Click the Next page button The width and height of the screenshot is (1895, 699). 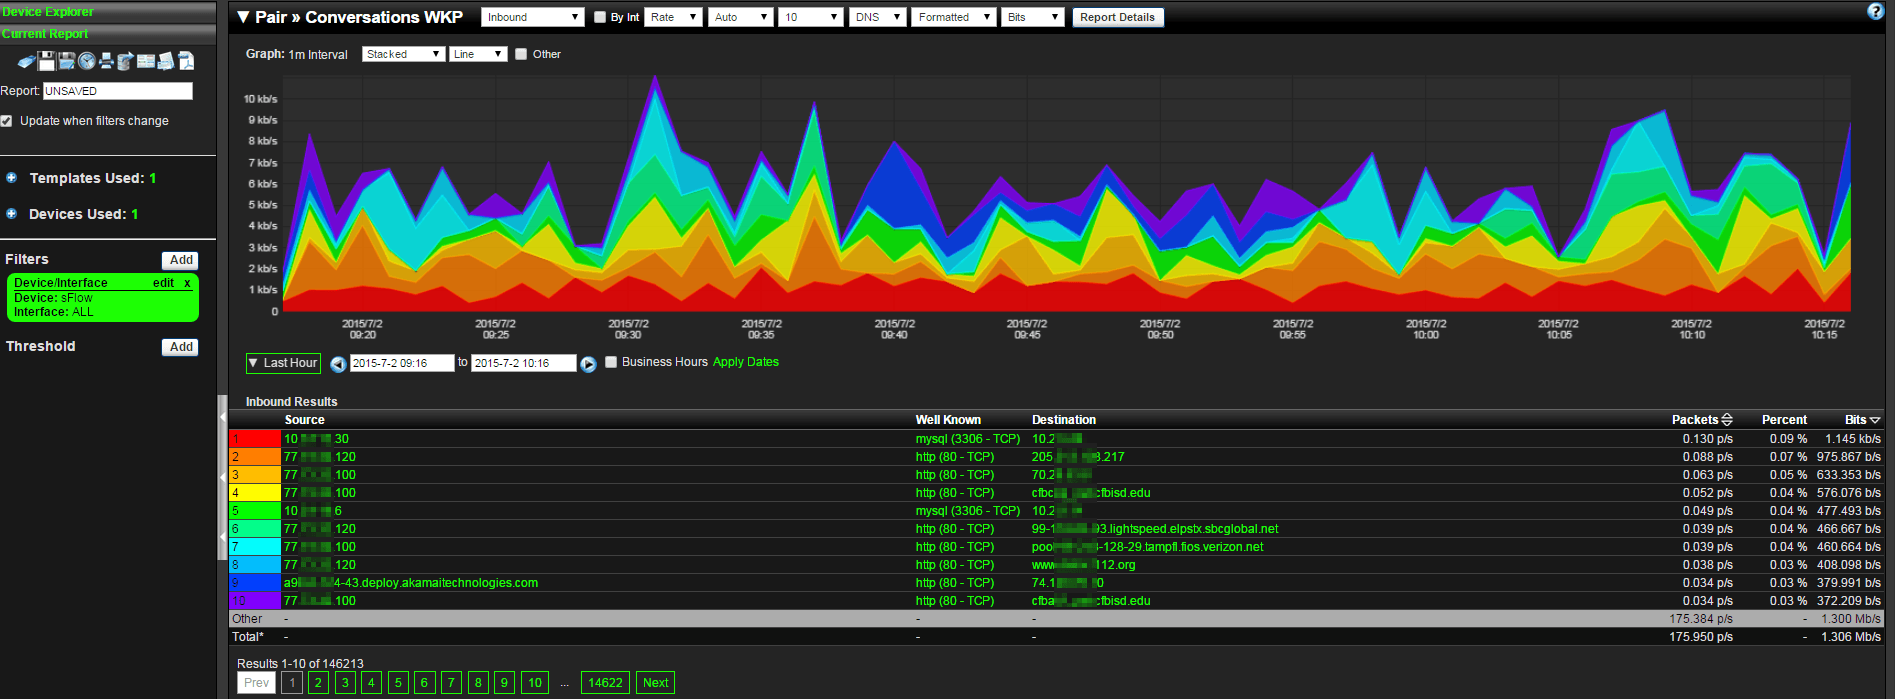pyautogui.click(x=655, y=683)
